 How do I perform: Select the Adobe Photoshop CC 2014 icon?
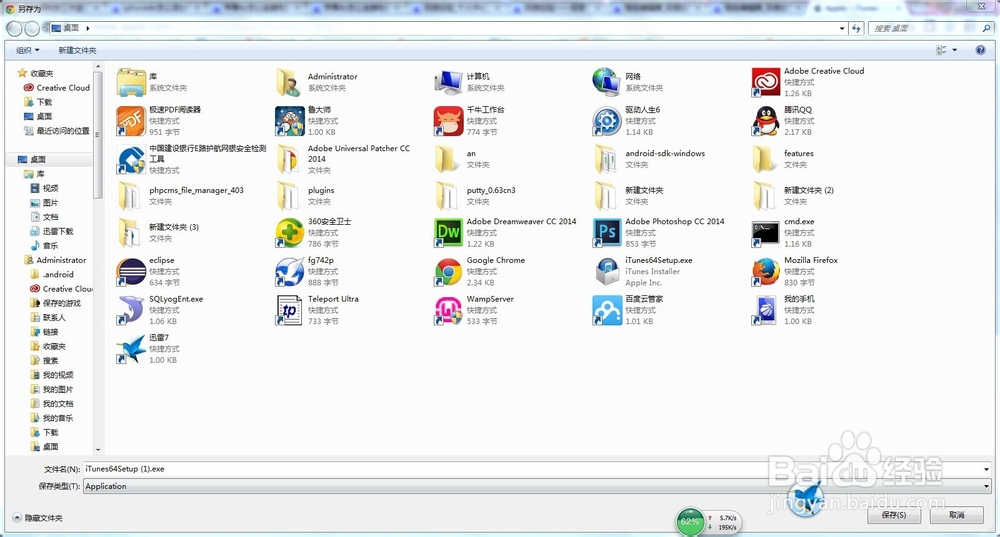607,232
